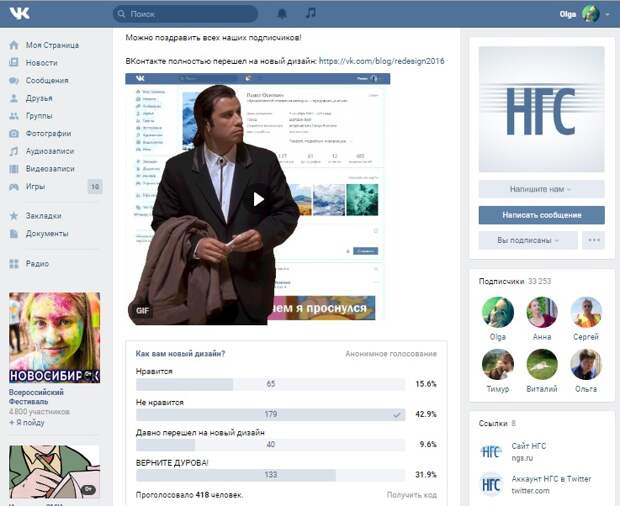Open the cartoon illustration ad thumbnail
Viewport: 620px width, 506px height.
coord(55,472)
